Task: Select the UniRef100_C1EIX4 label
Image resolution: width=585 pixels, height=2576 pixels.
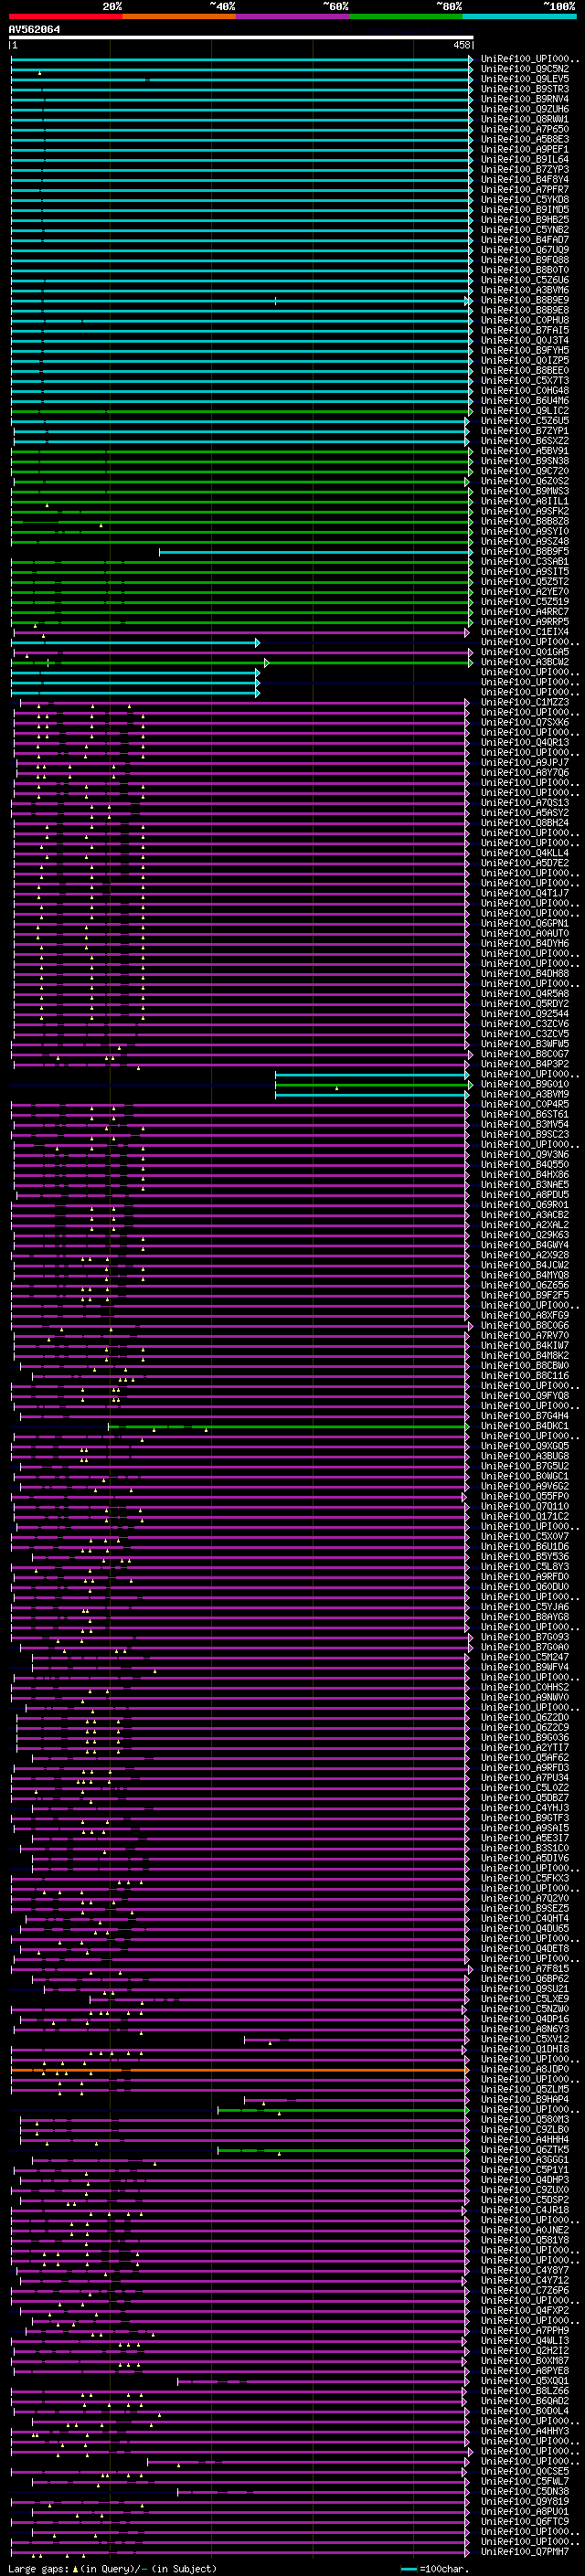Action: (x=524, y=631)
